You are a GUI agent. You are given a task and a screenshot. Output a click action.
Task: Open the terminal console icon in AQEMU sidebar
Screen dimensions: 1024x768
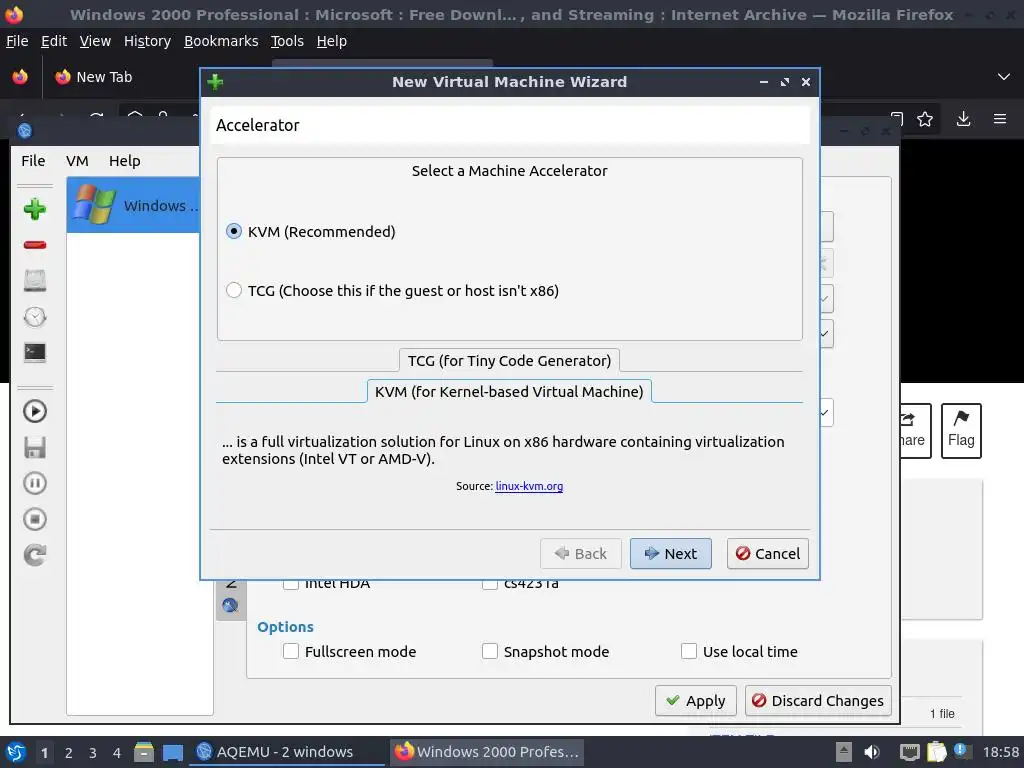tap(35, 353)
